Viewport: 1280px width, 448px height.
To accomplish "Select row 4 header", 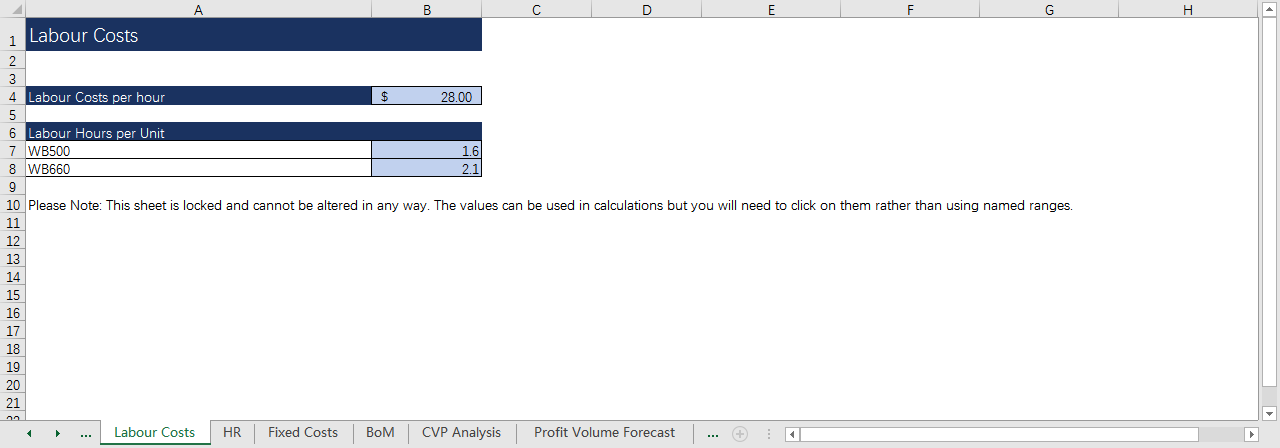I will [x=12, y=97].
